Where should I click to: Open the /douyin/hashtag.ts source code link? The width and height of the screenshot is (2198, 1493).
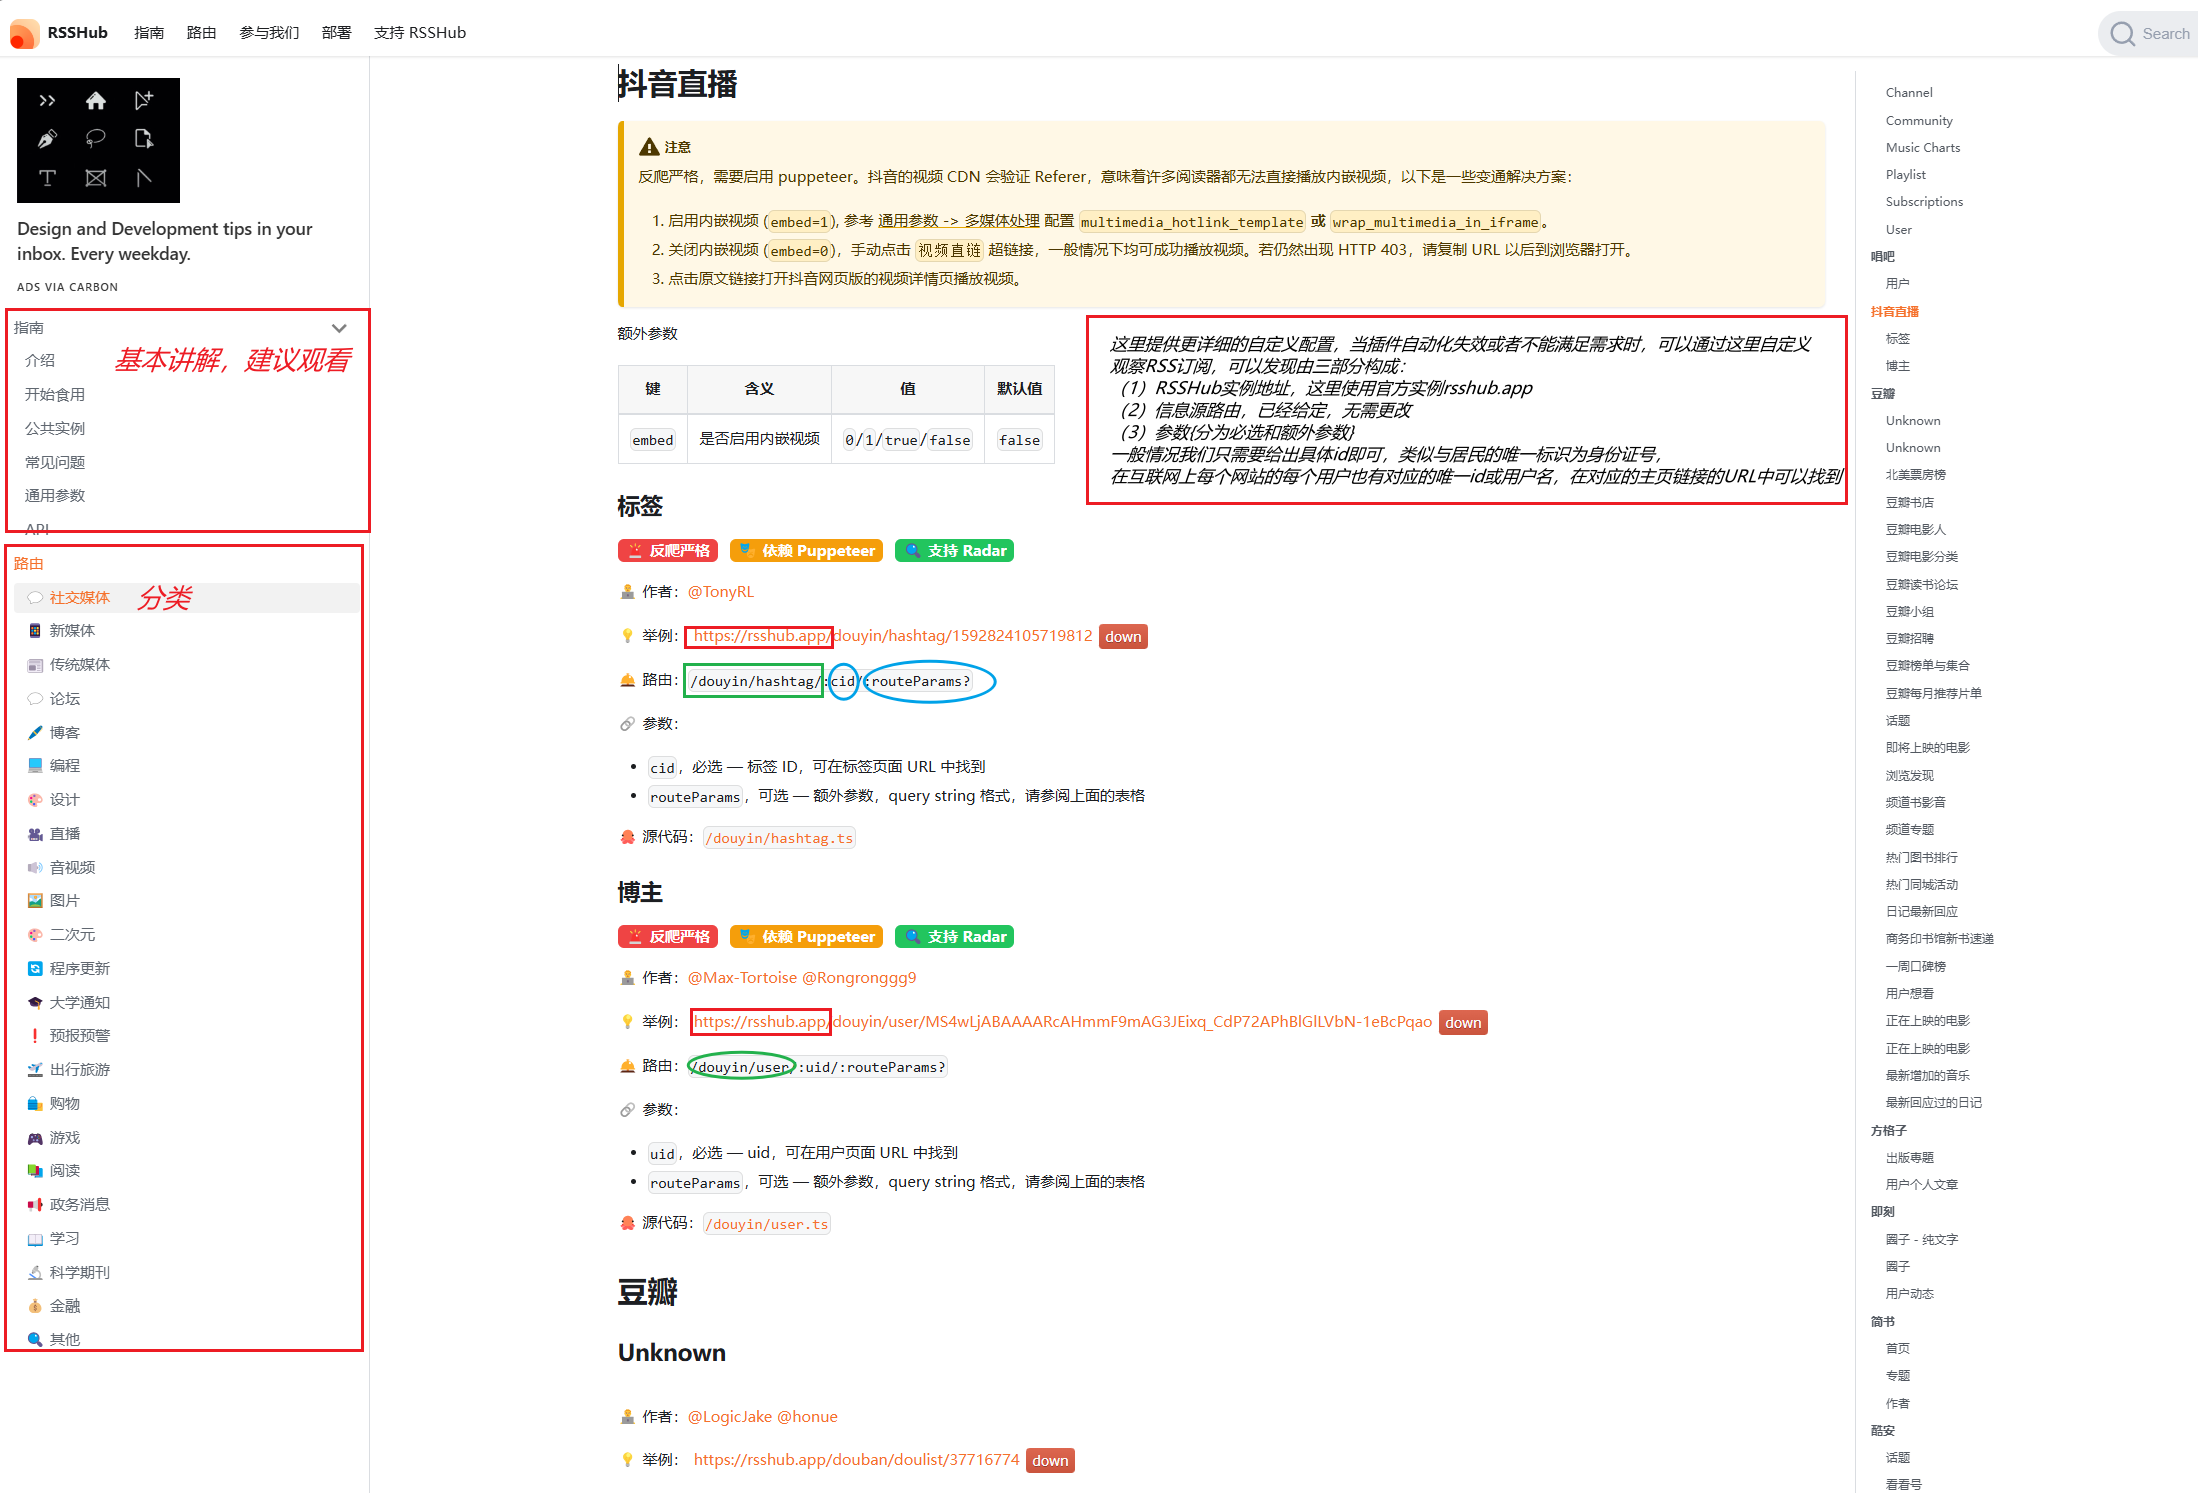[x=779, y=838]
